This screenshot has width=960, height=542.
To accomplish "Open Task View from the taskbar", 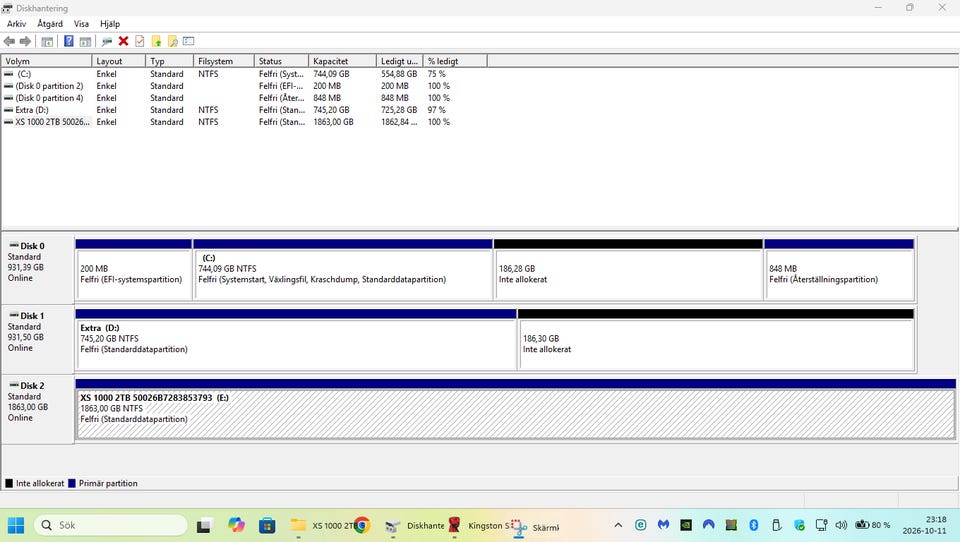I will 204,525.
